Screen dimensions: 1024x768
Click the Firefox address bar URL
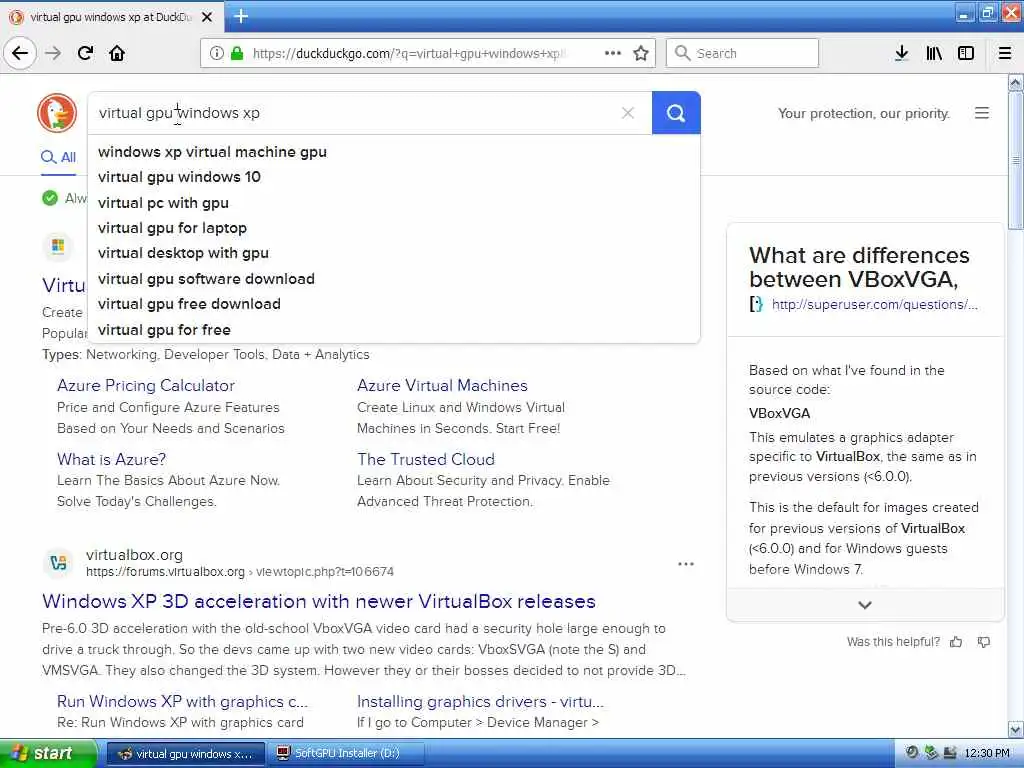tap(409, 53)
